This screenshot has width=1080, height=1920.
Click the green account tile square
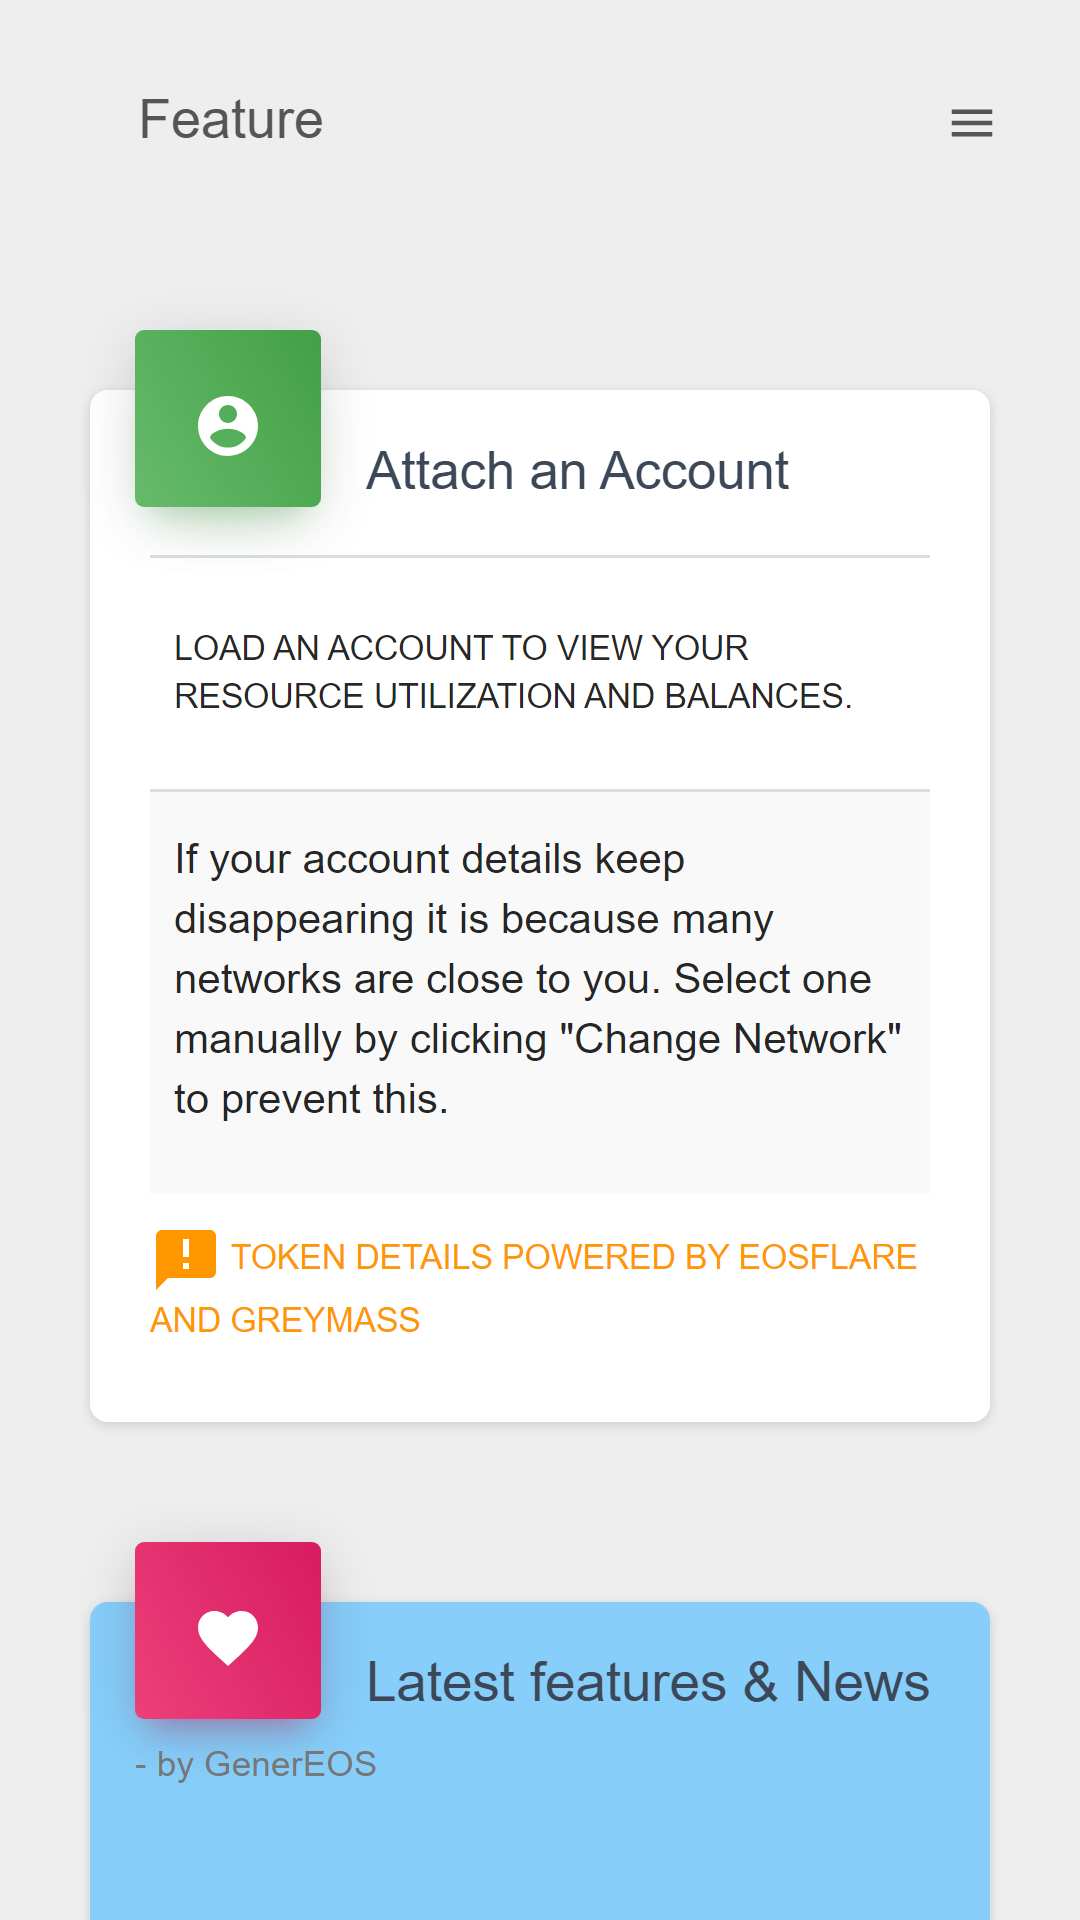(228, 418)
